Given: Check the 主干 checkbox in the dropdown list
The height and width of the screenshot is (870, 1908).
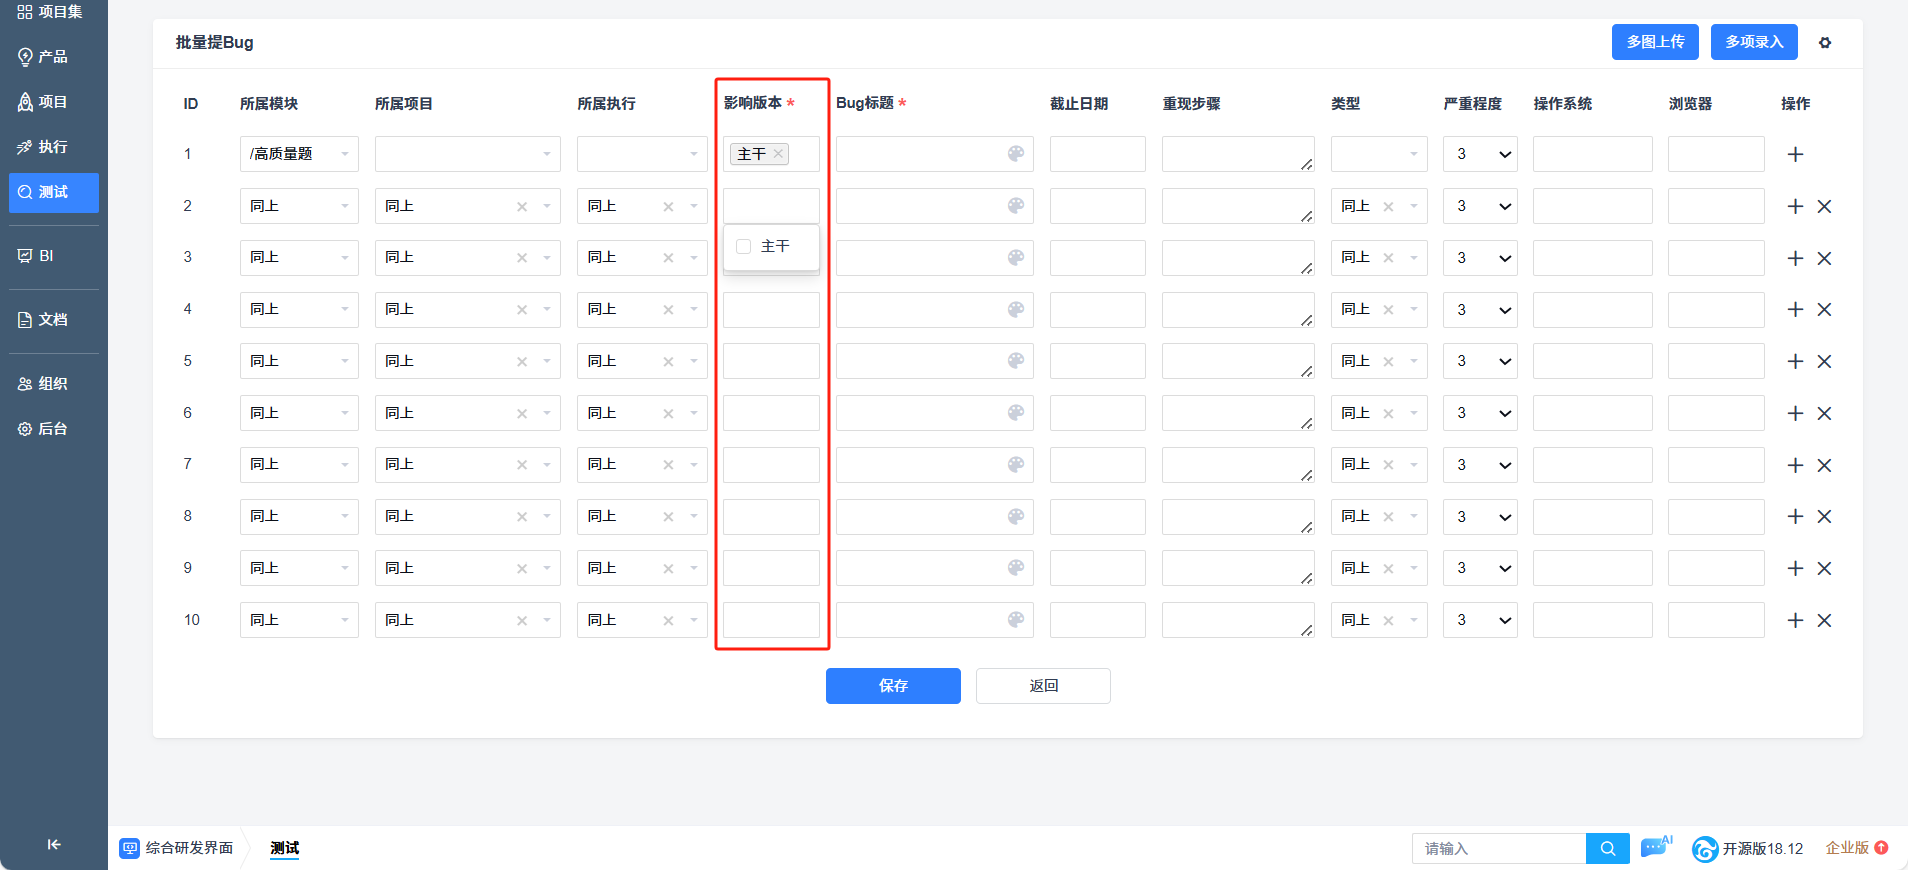Looking at the screenshot, I should [x=744, y=246].
